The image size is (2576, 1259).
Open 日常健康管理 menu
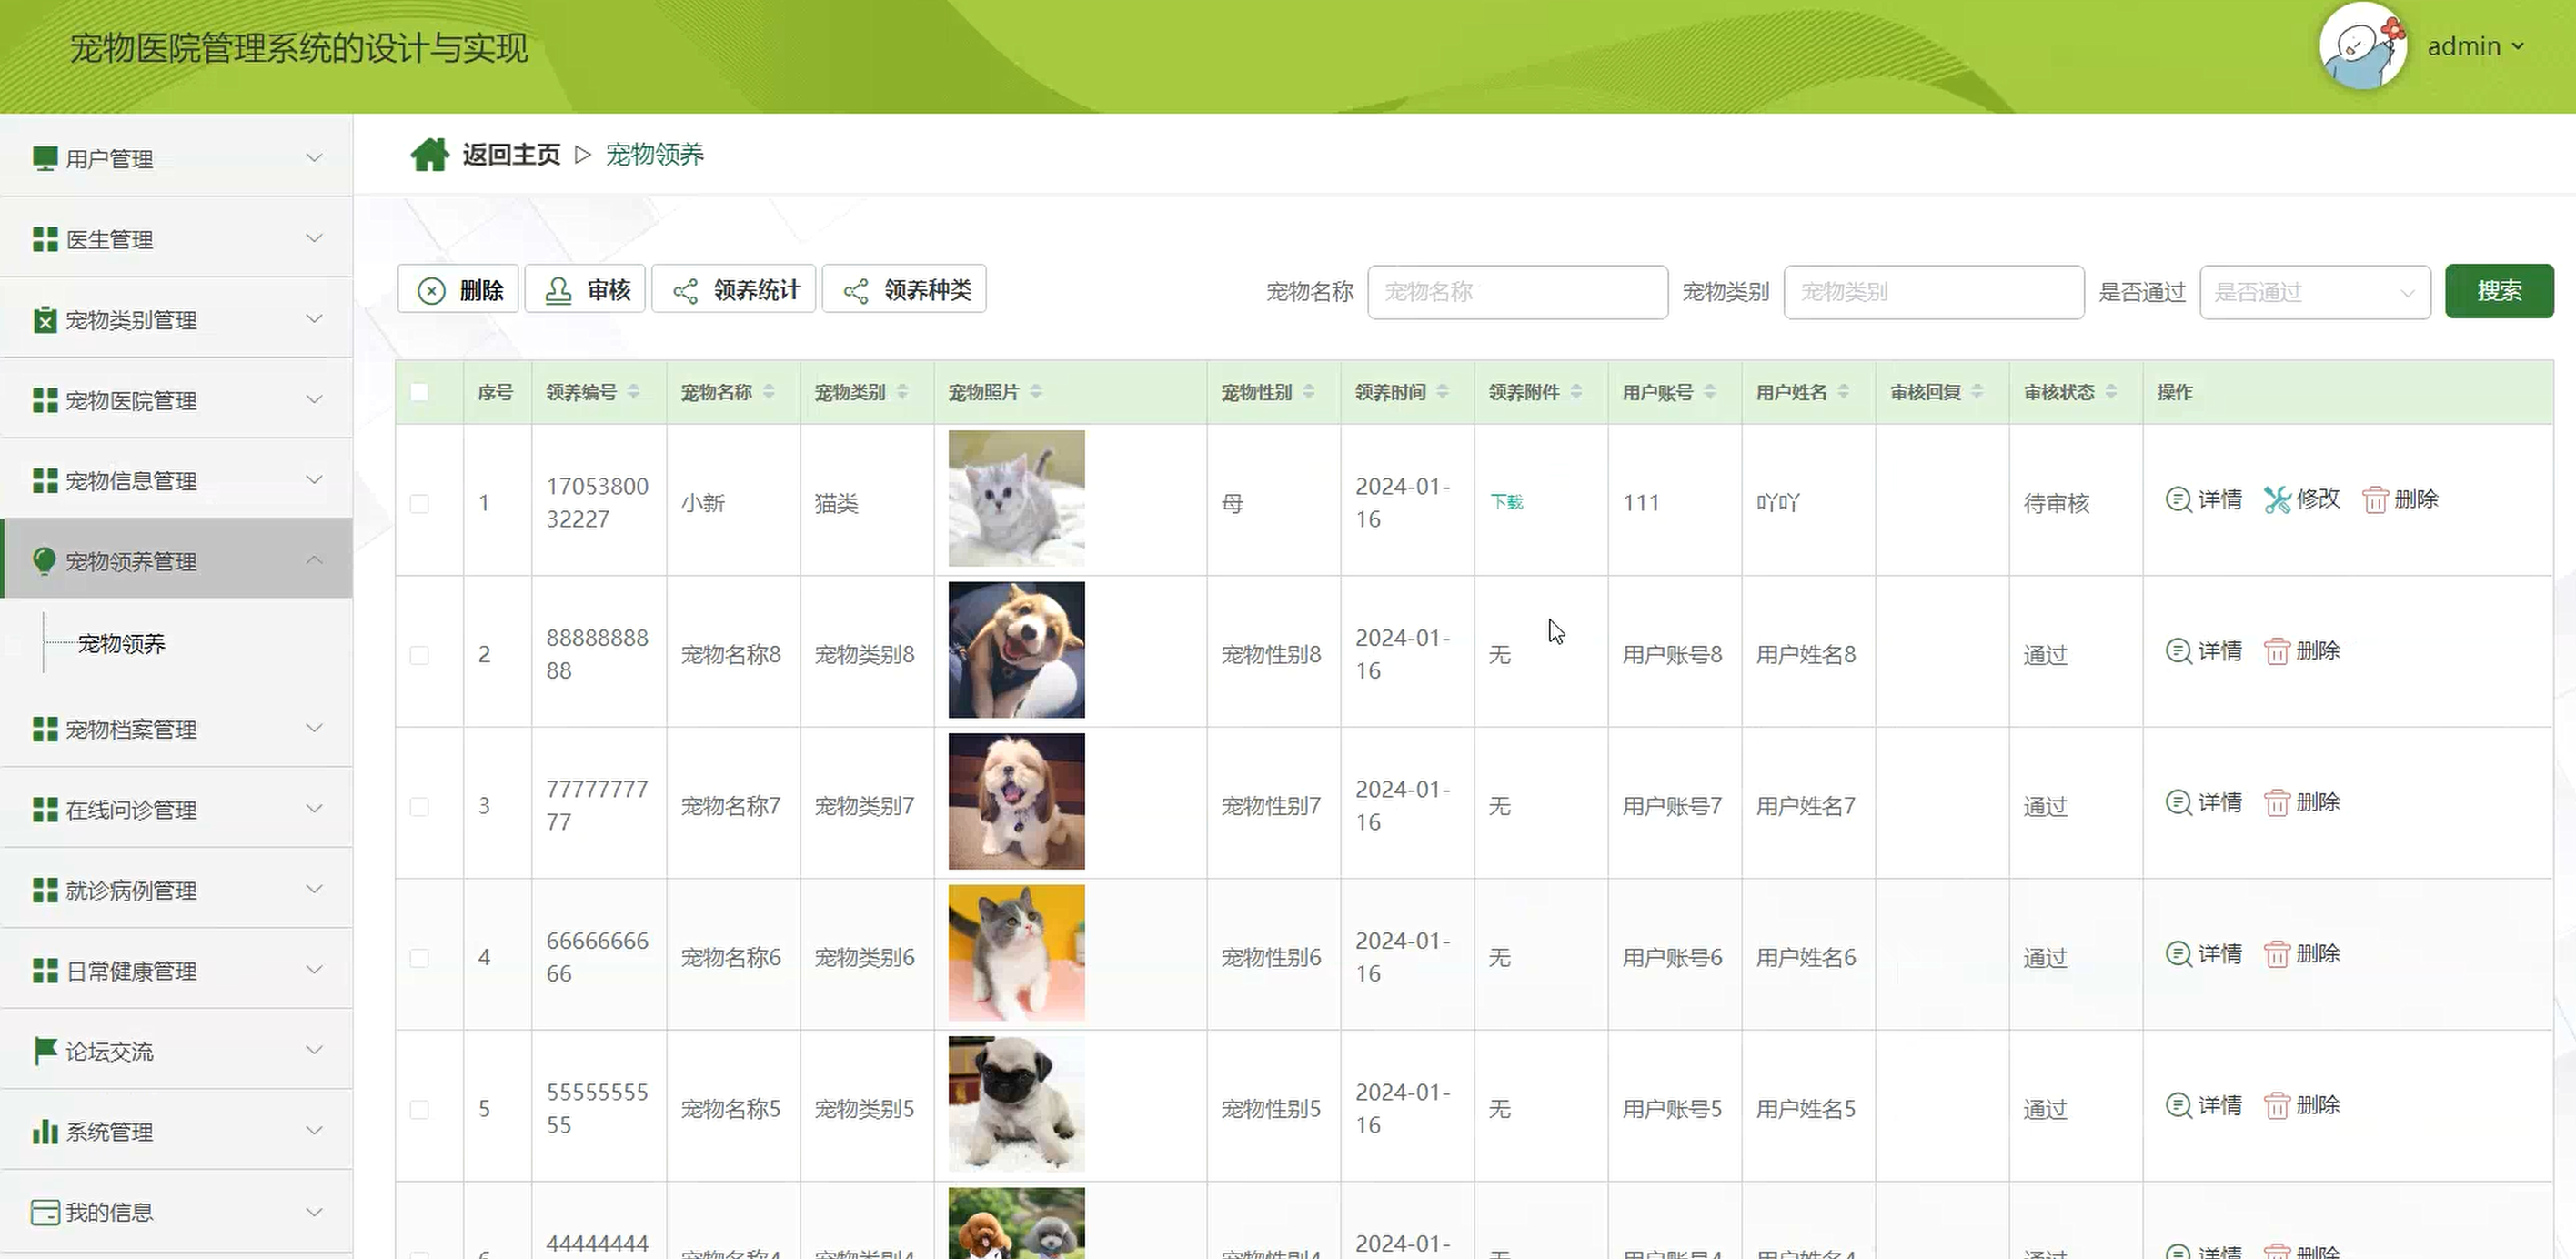point(176,970)
